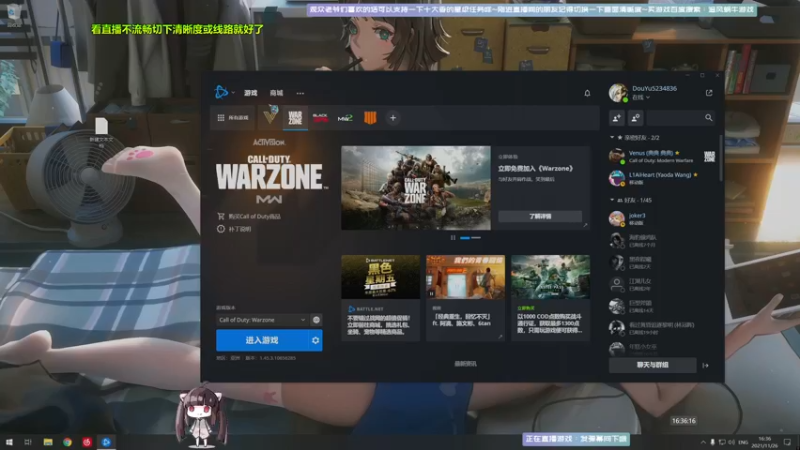Click the friends search magnifier icon
The width and height of the screenshot is (800, 450).
(709, 118)
